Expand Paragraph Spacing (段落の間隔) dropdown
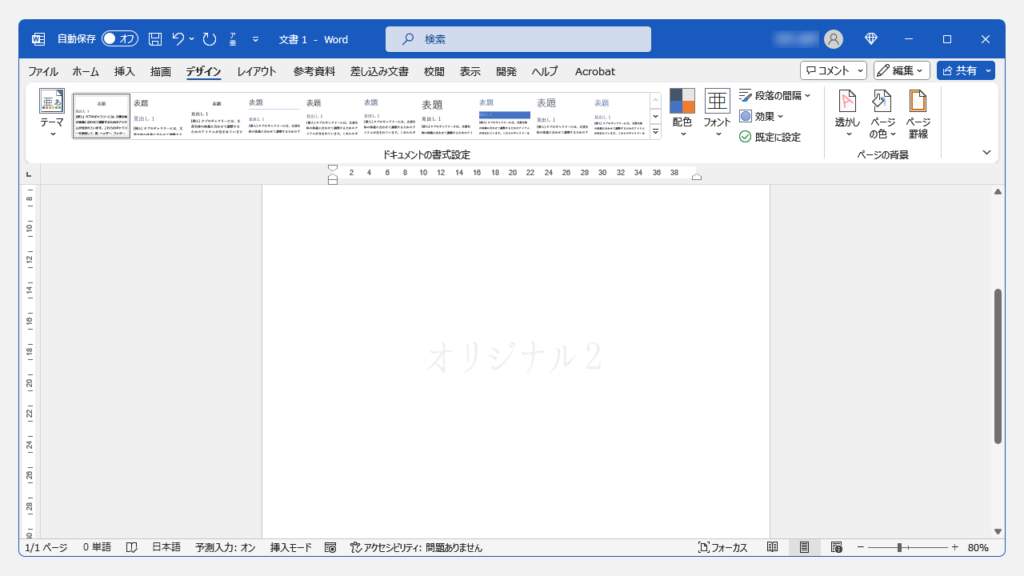 pyautogui.click(x=775, y=96)
